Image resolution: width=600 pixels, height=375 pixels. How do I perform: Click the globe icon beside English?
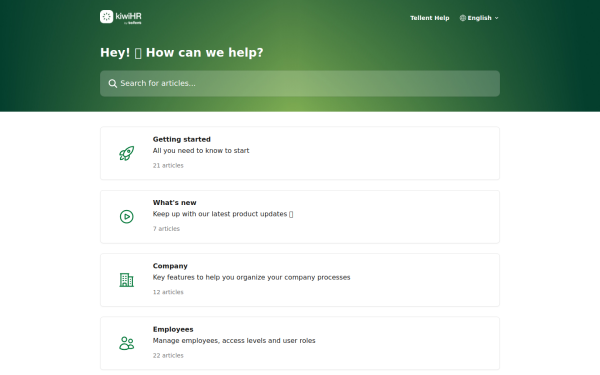tap(463, 18)
